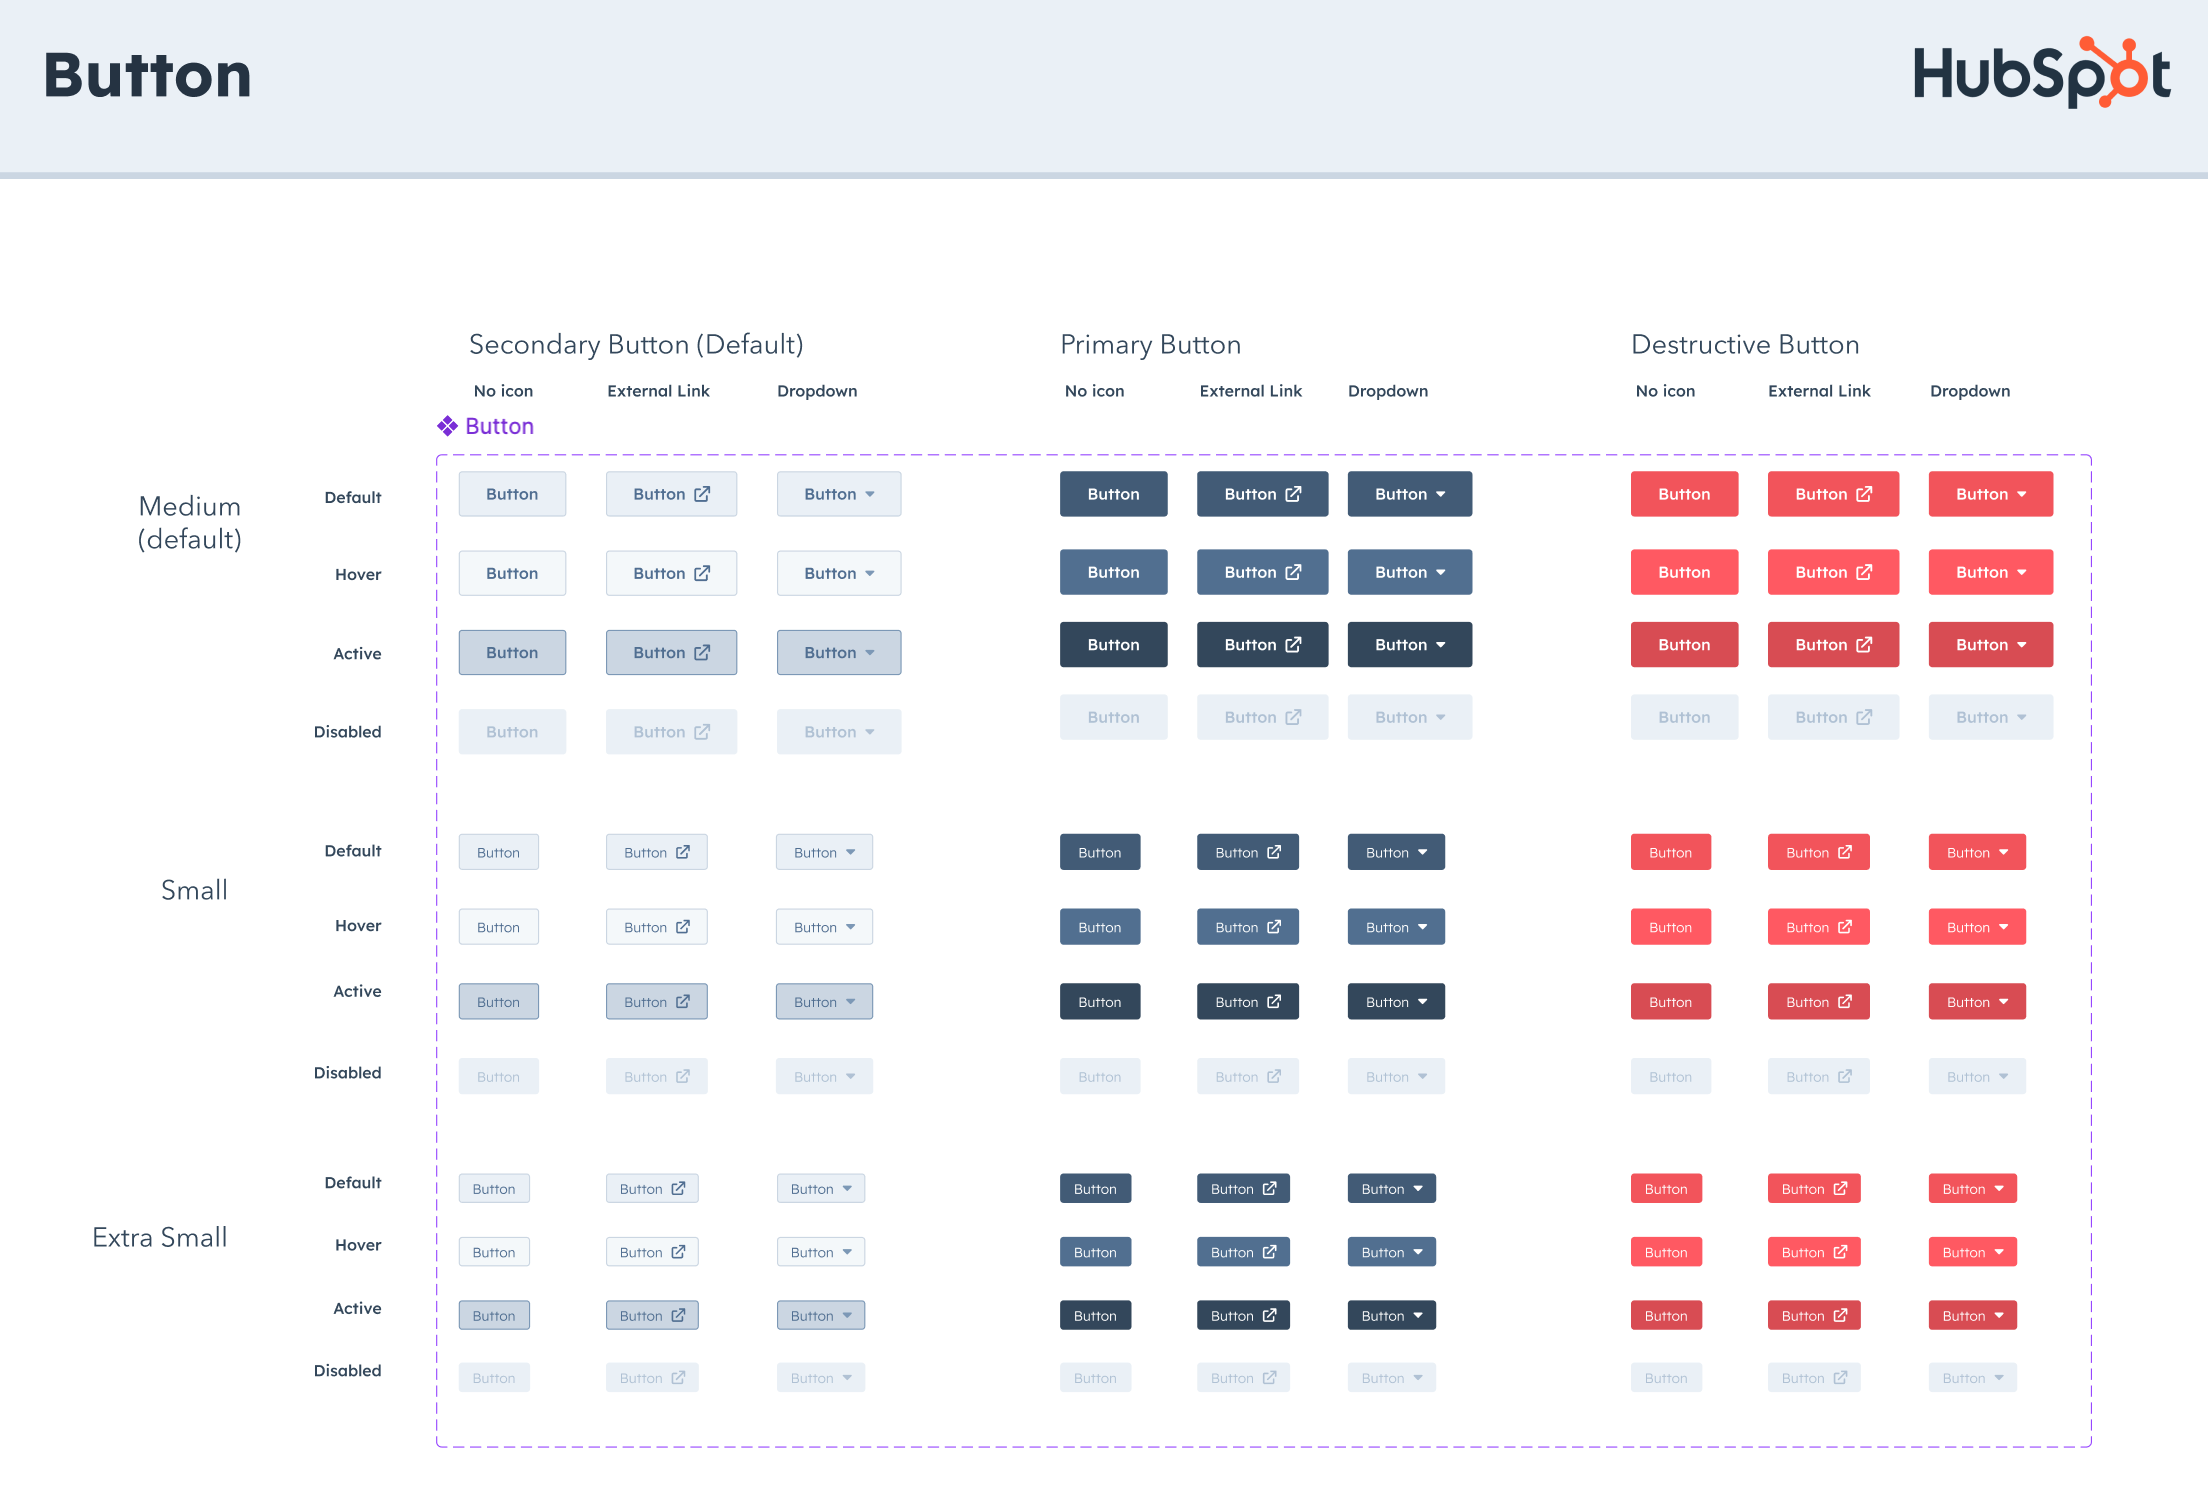This screenshot has height=1496, width=2208.
Task: Click extra-small hover primary no-icon button
Action: tap(1095, 1251)
